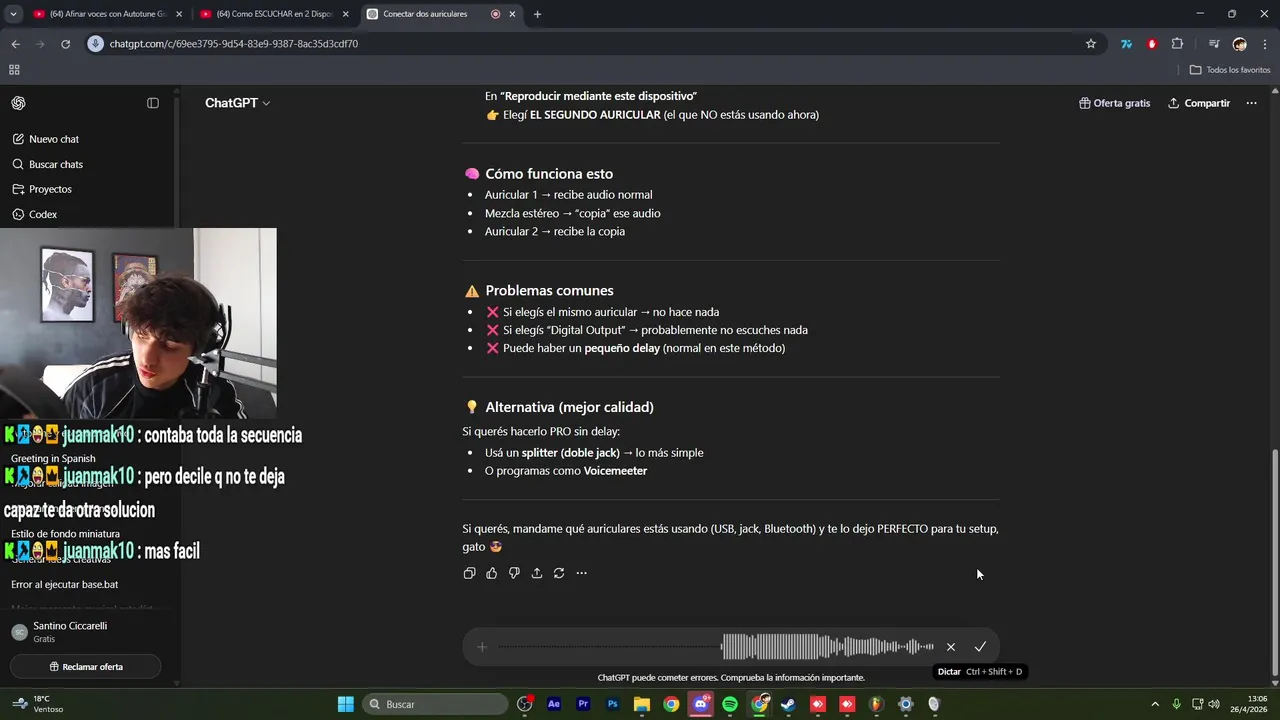Open the Extensions puzzle icon
This screenshot has height=720, width=1280.
pos(1177,44)
